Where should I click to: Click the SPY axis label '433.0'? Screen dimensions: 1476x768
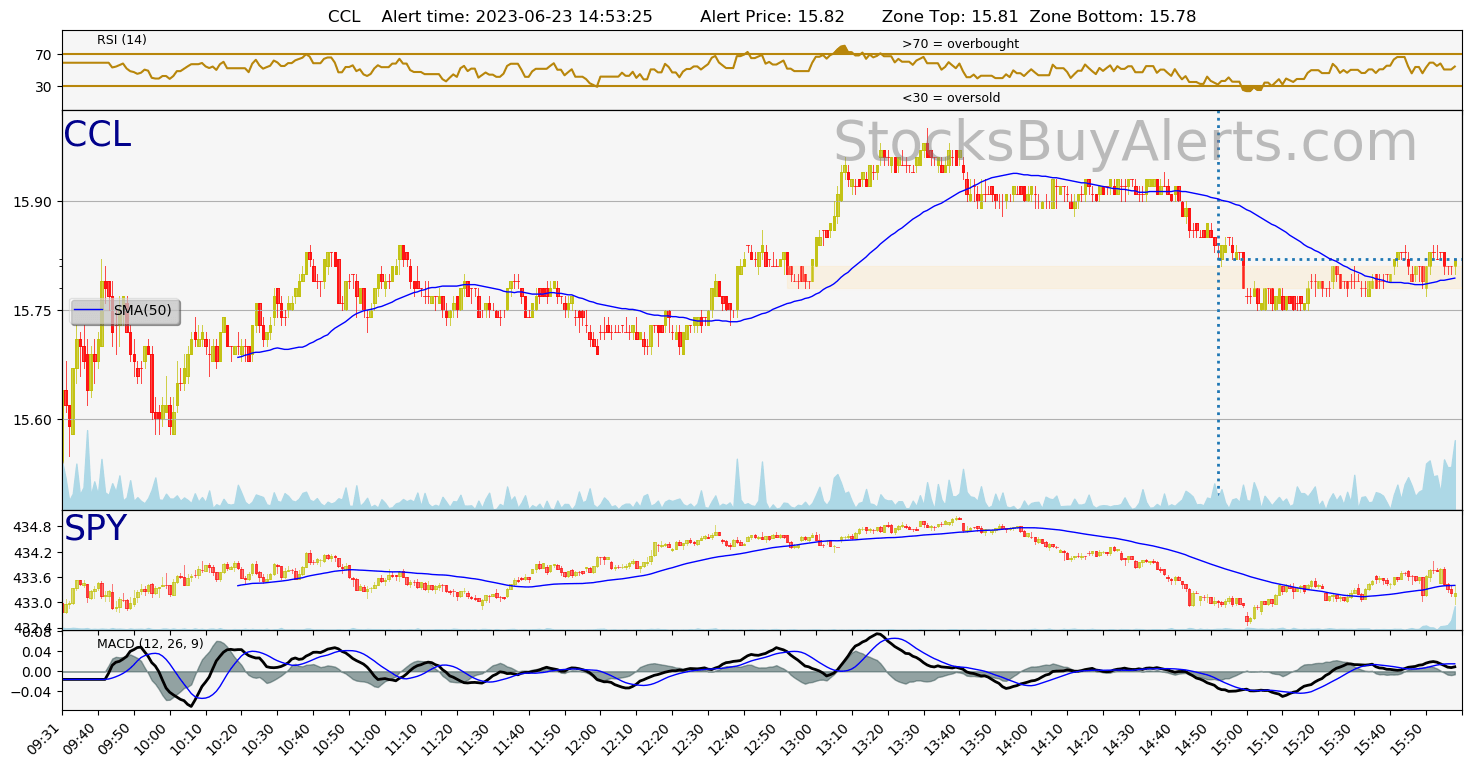tap(32, 603)
